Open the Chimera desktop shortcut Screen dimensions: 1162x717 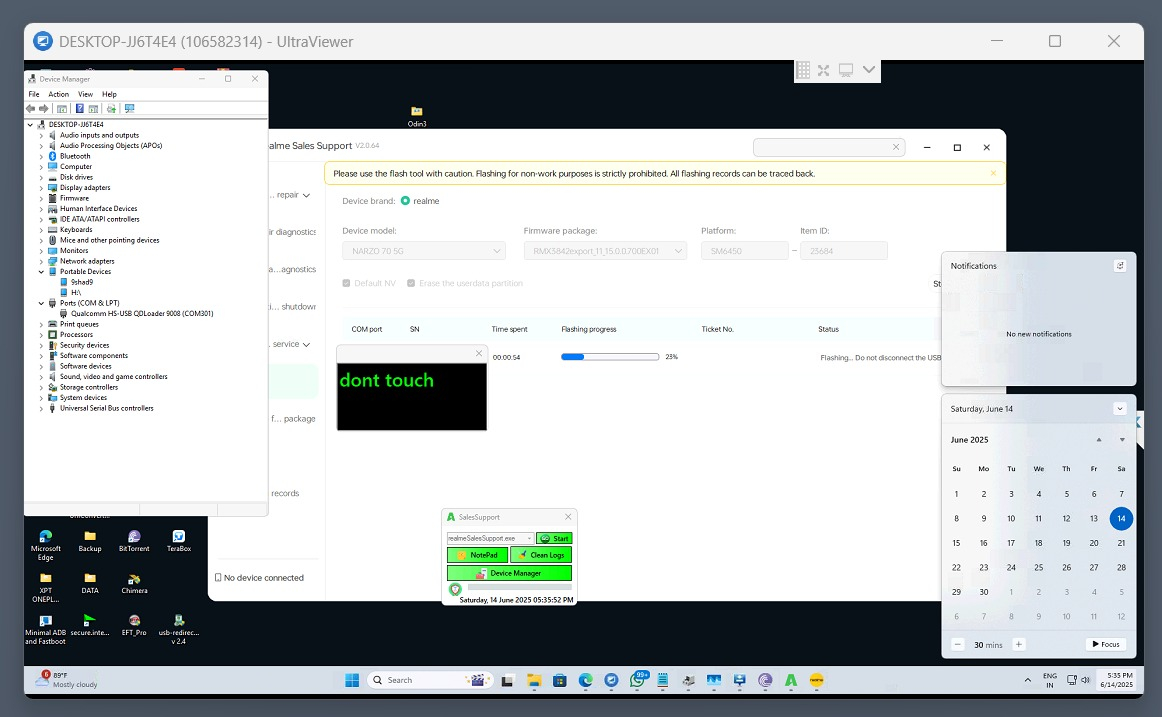point(135,584)
